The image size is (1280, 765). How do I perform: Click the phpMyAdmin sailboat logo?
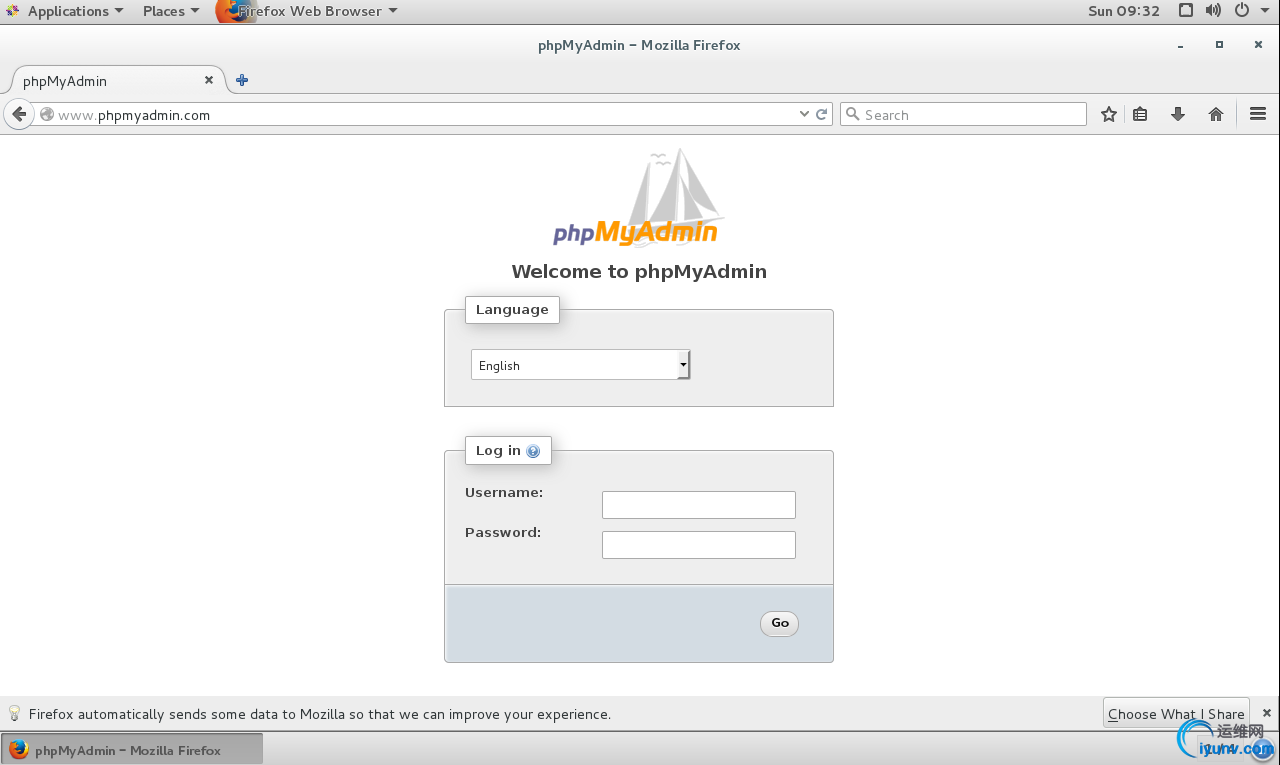(637, 198)
